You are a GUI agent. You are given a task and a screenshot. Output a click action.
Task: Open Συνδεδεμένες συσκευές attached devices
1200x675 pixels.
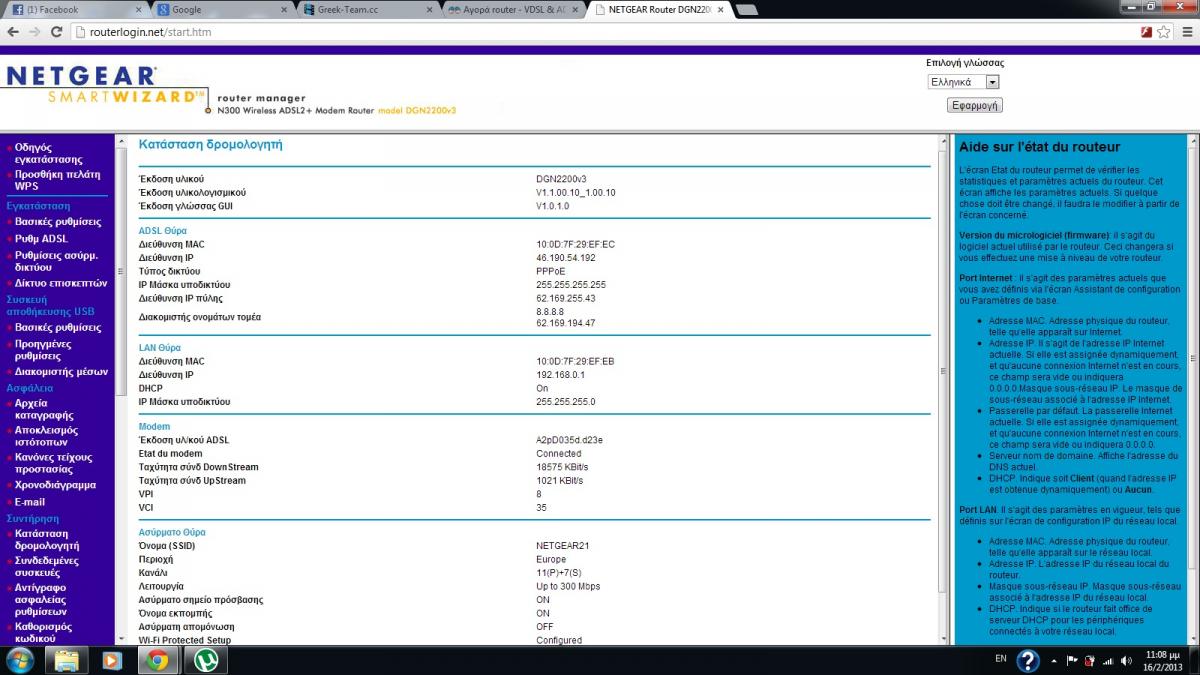(49, 567)
